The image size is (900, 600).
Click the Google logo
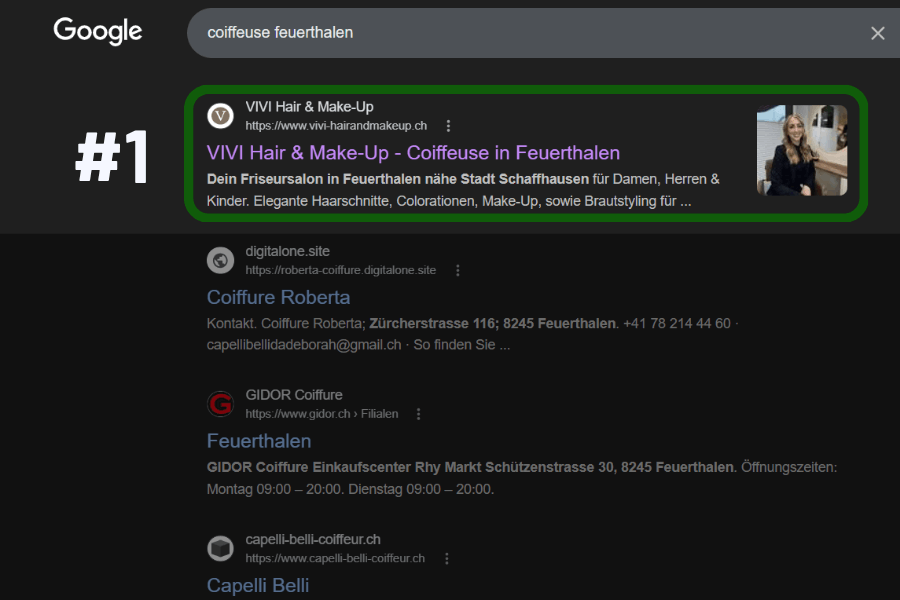coord(98,31)
